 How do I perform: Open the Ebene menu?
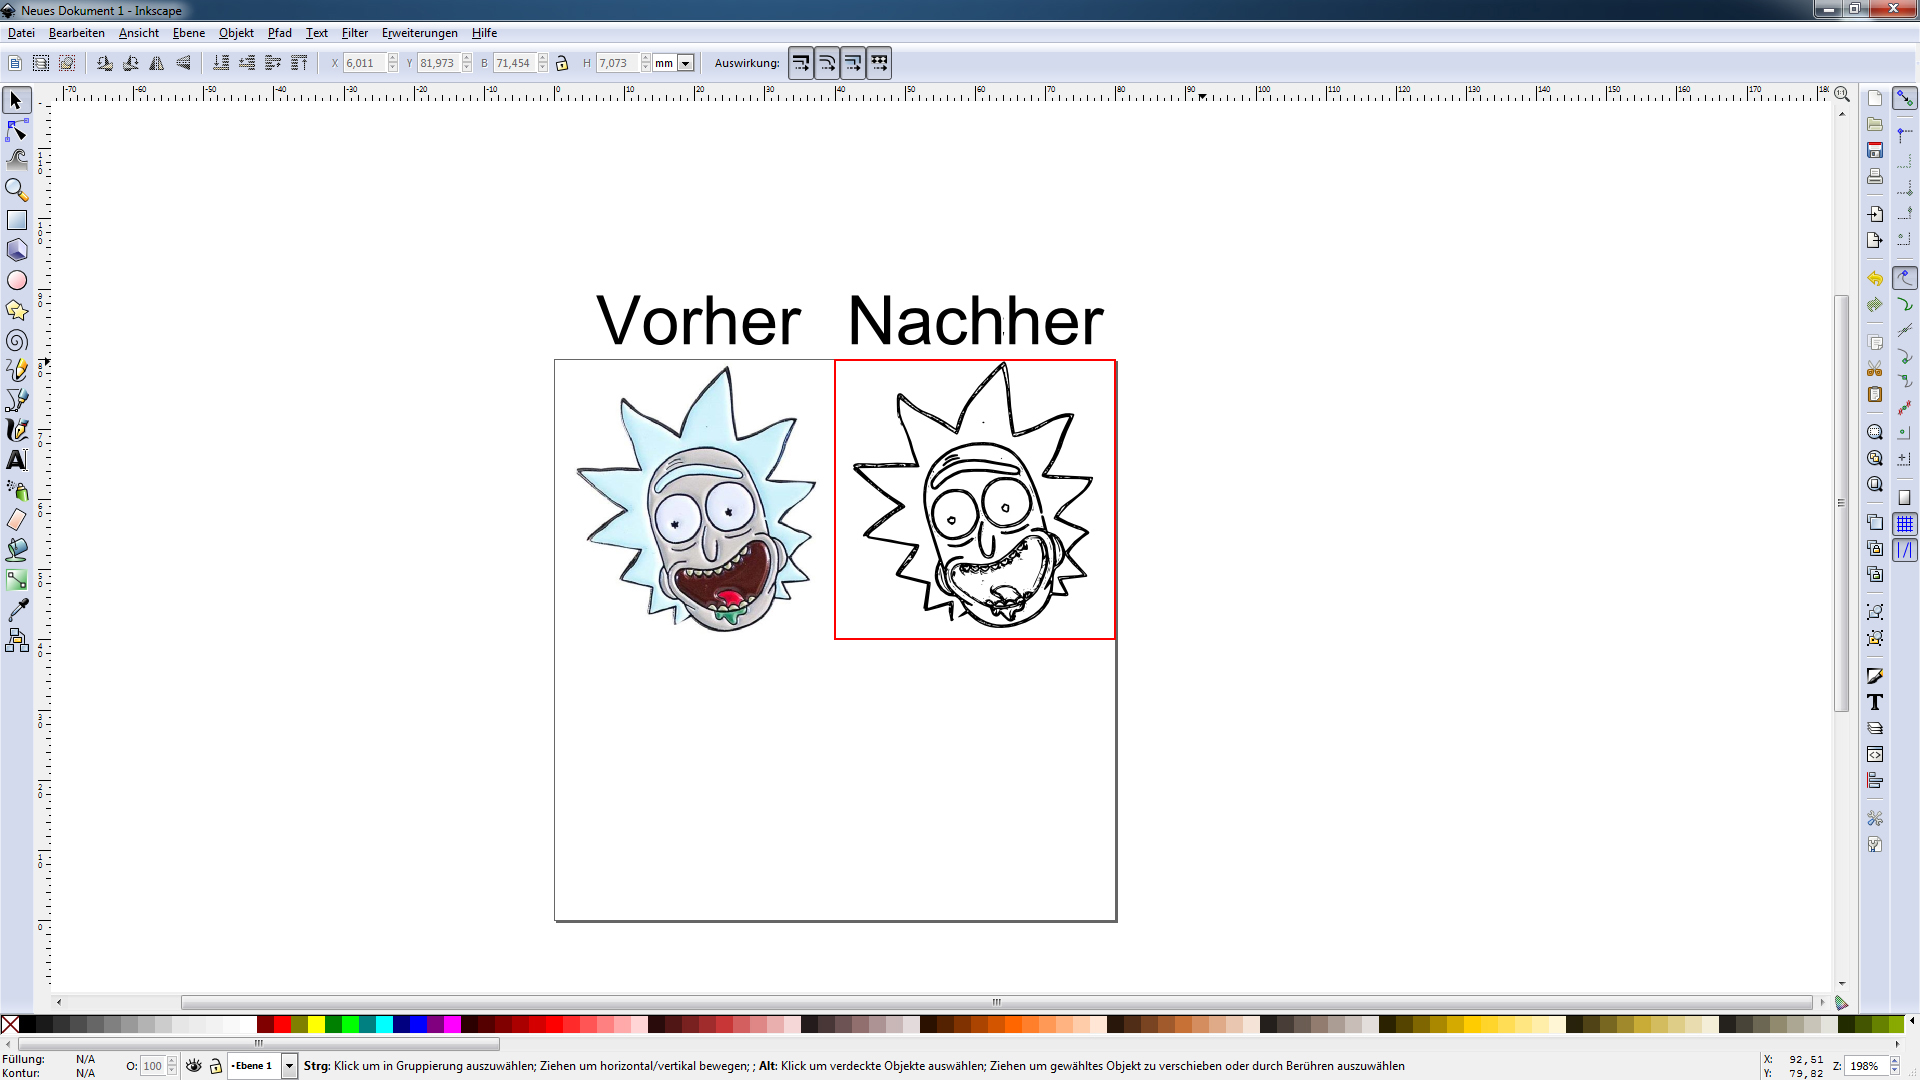[x=189, y=33]
